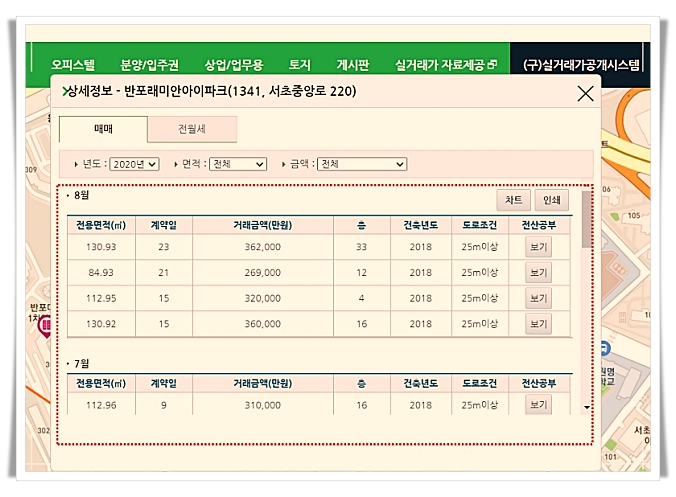676x497 pixels.
Task: Click the red map marker pin
Action: click(45, 325)
